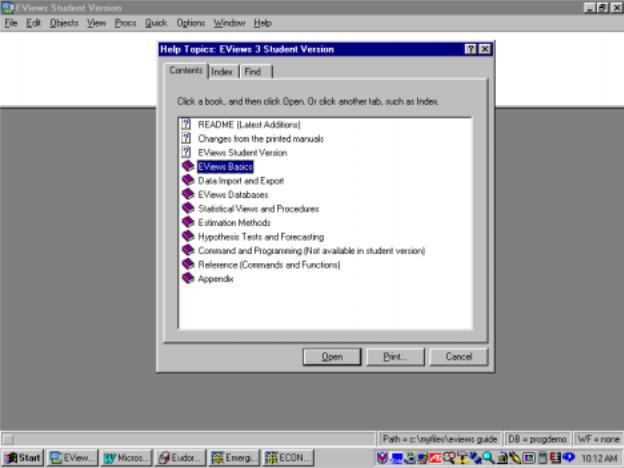Click the DB = progdemo status field

pos(537,439)
